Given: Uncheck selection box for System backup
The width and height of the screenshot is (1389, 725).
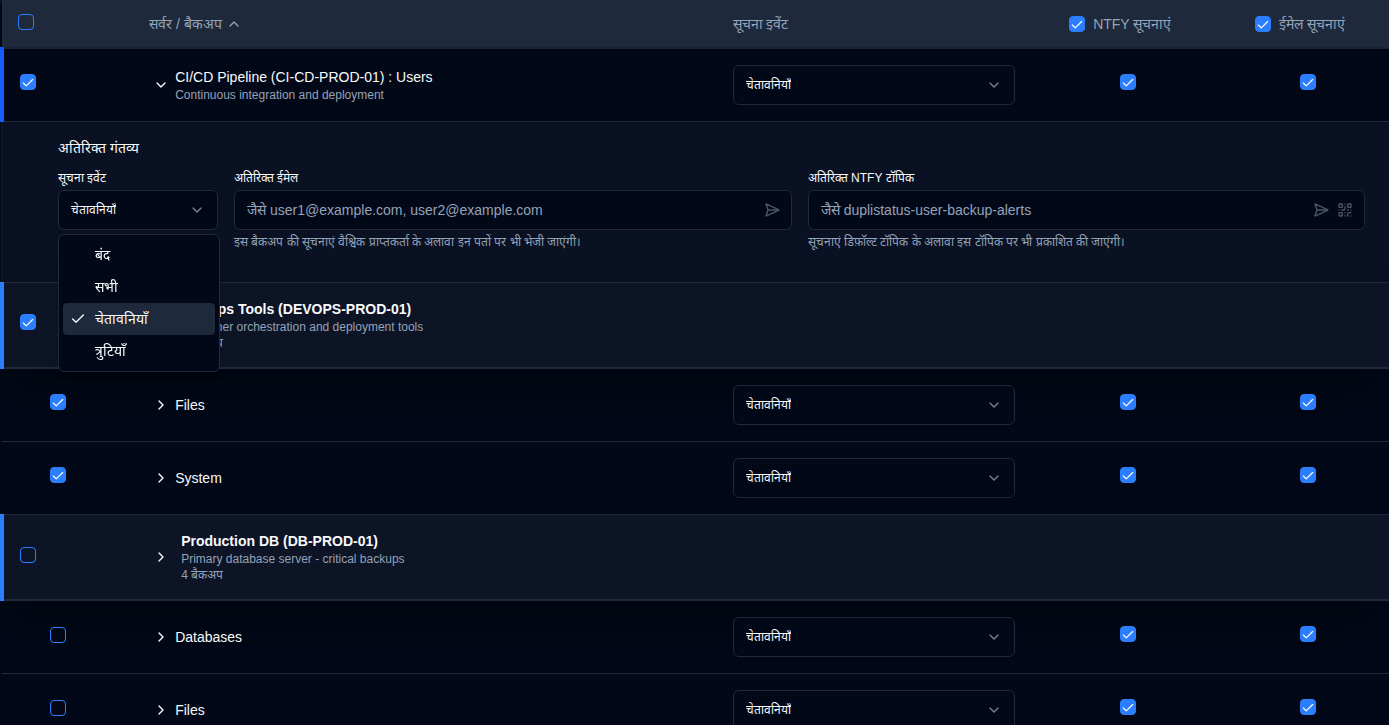Looking at the screenshot, I should coord(58,475).
